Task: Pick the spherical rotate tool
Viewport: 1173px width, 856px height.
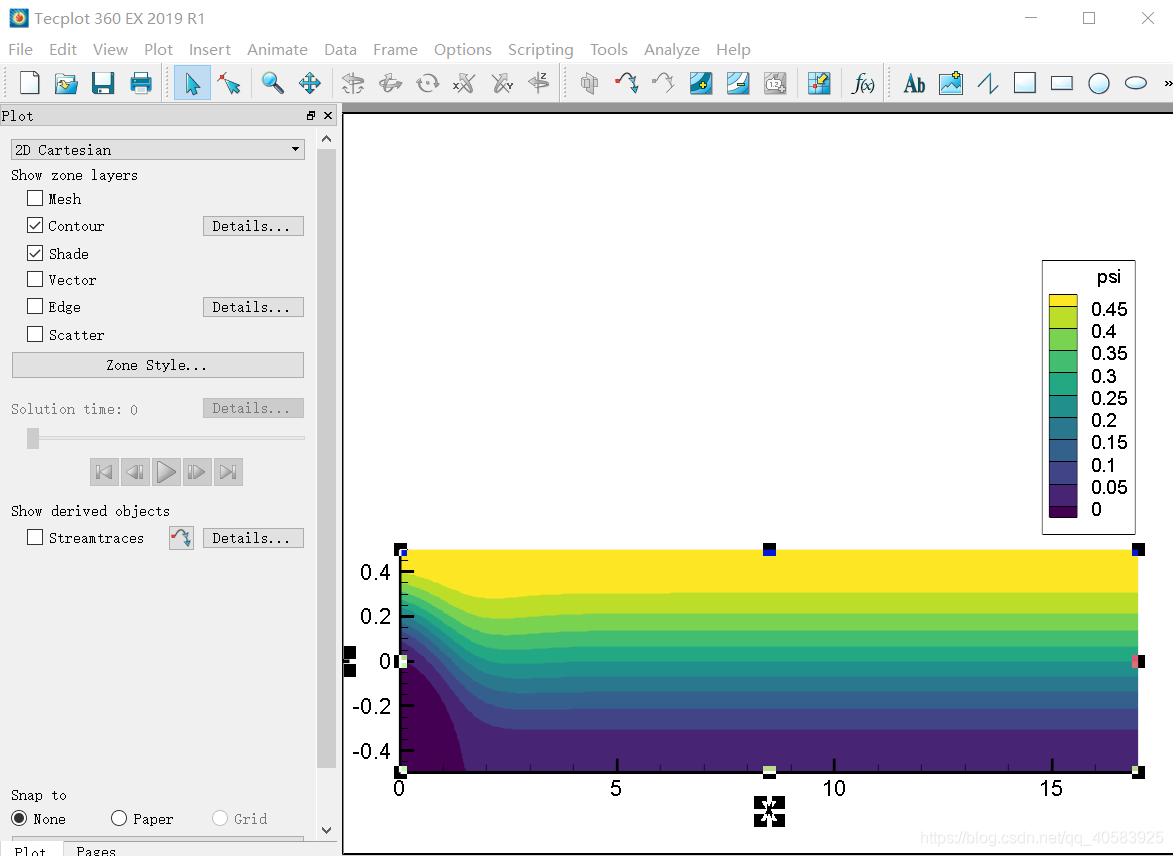Action: pyautogui.click(x=353, y=82)
